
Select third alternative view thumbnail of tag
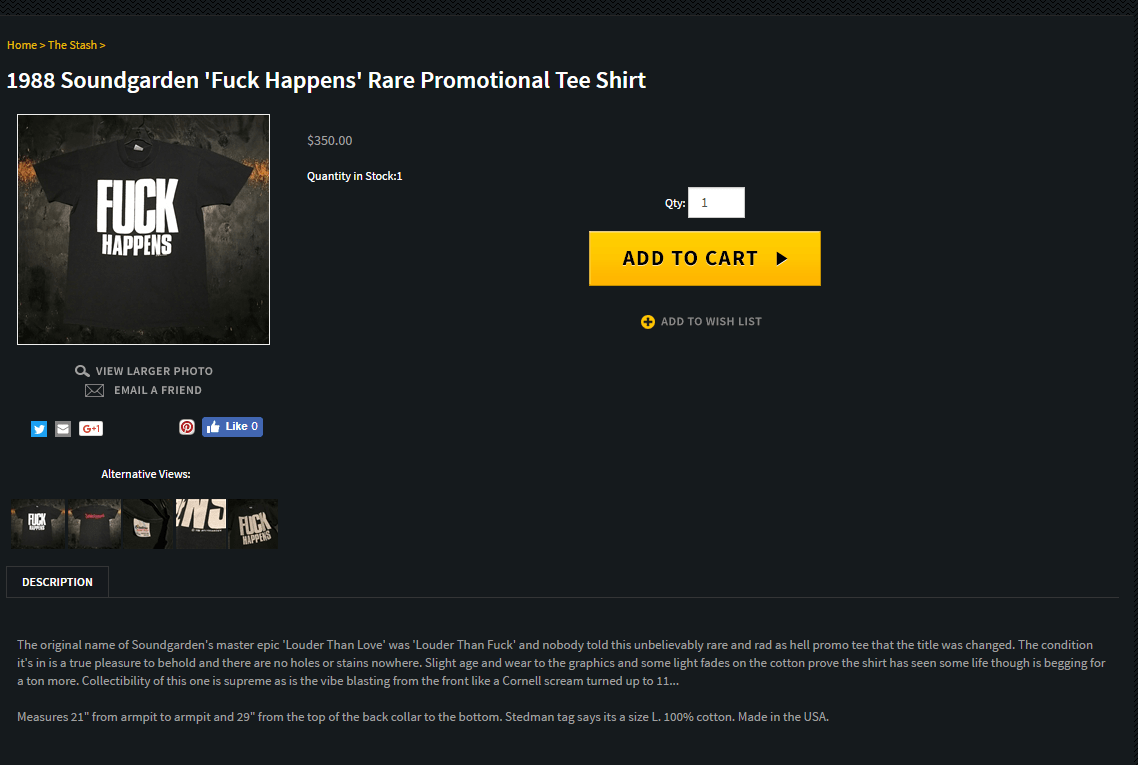pos(149,523)
